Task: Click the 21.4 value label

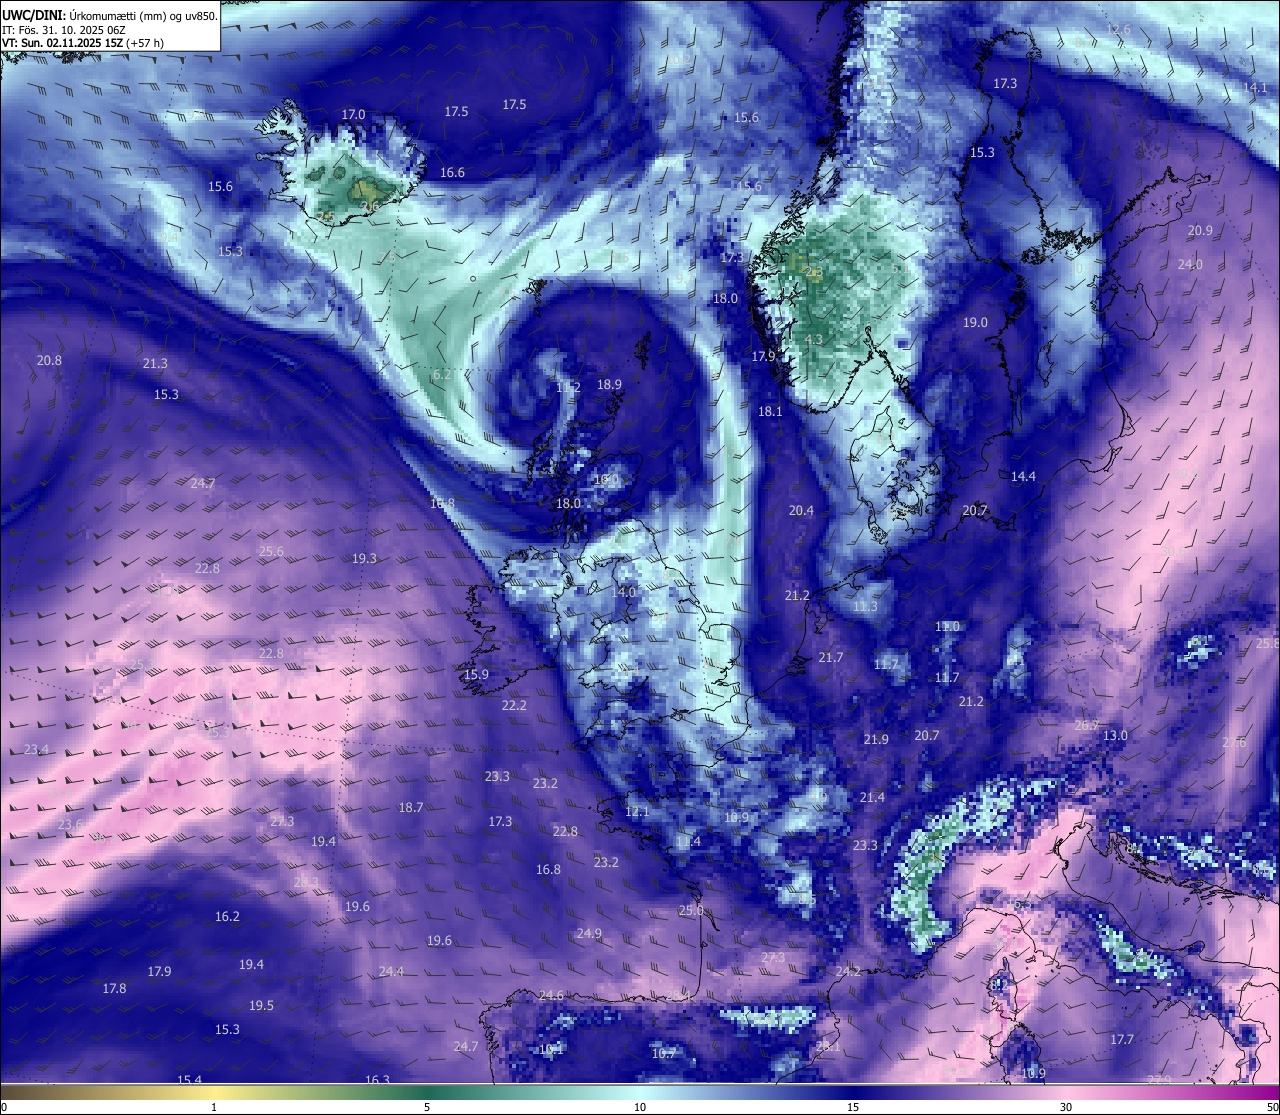Action: (872, 798)
